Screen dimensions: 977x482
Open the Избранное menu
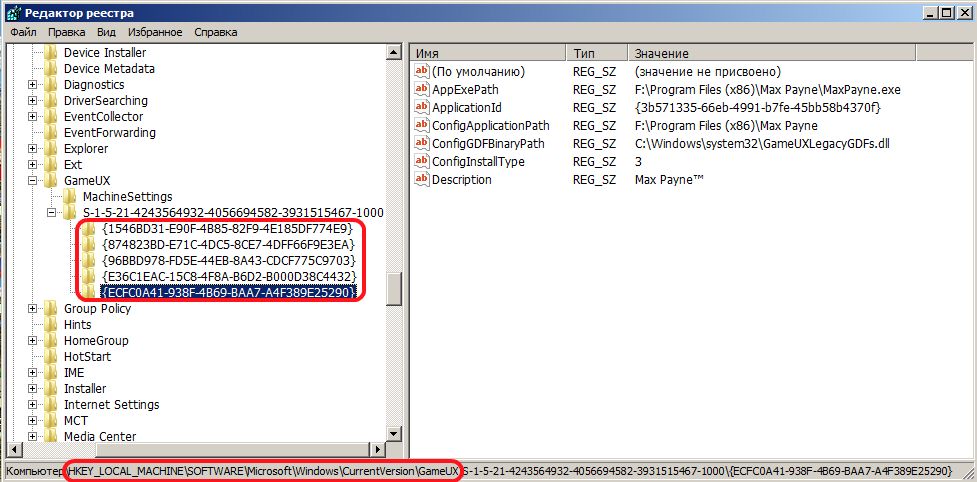(155, 32)
